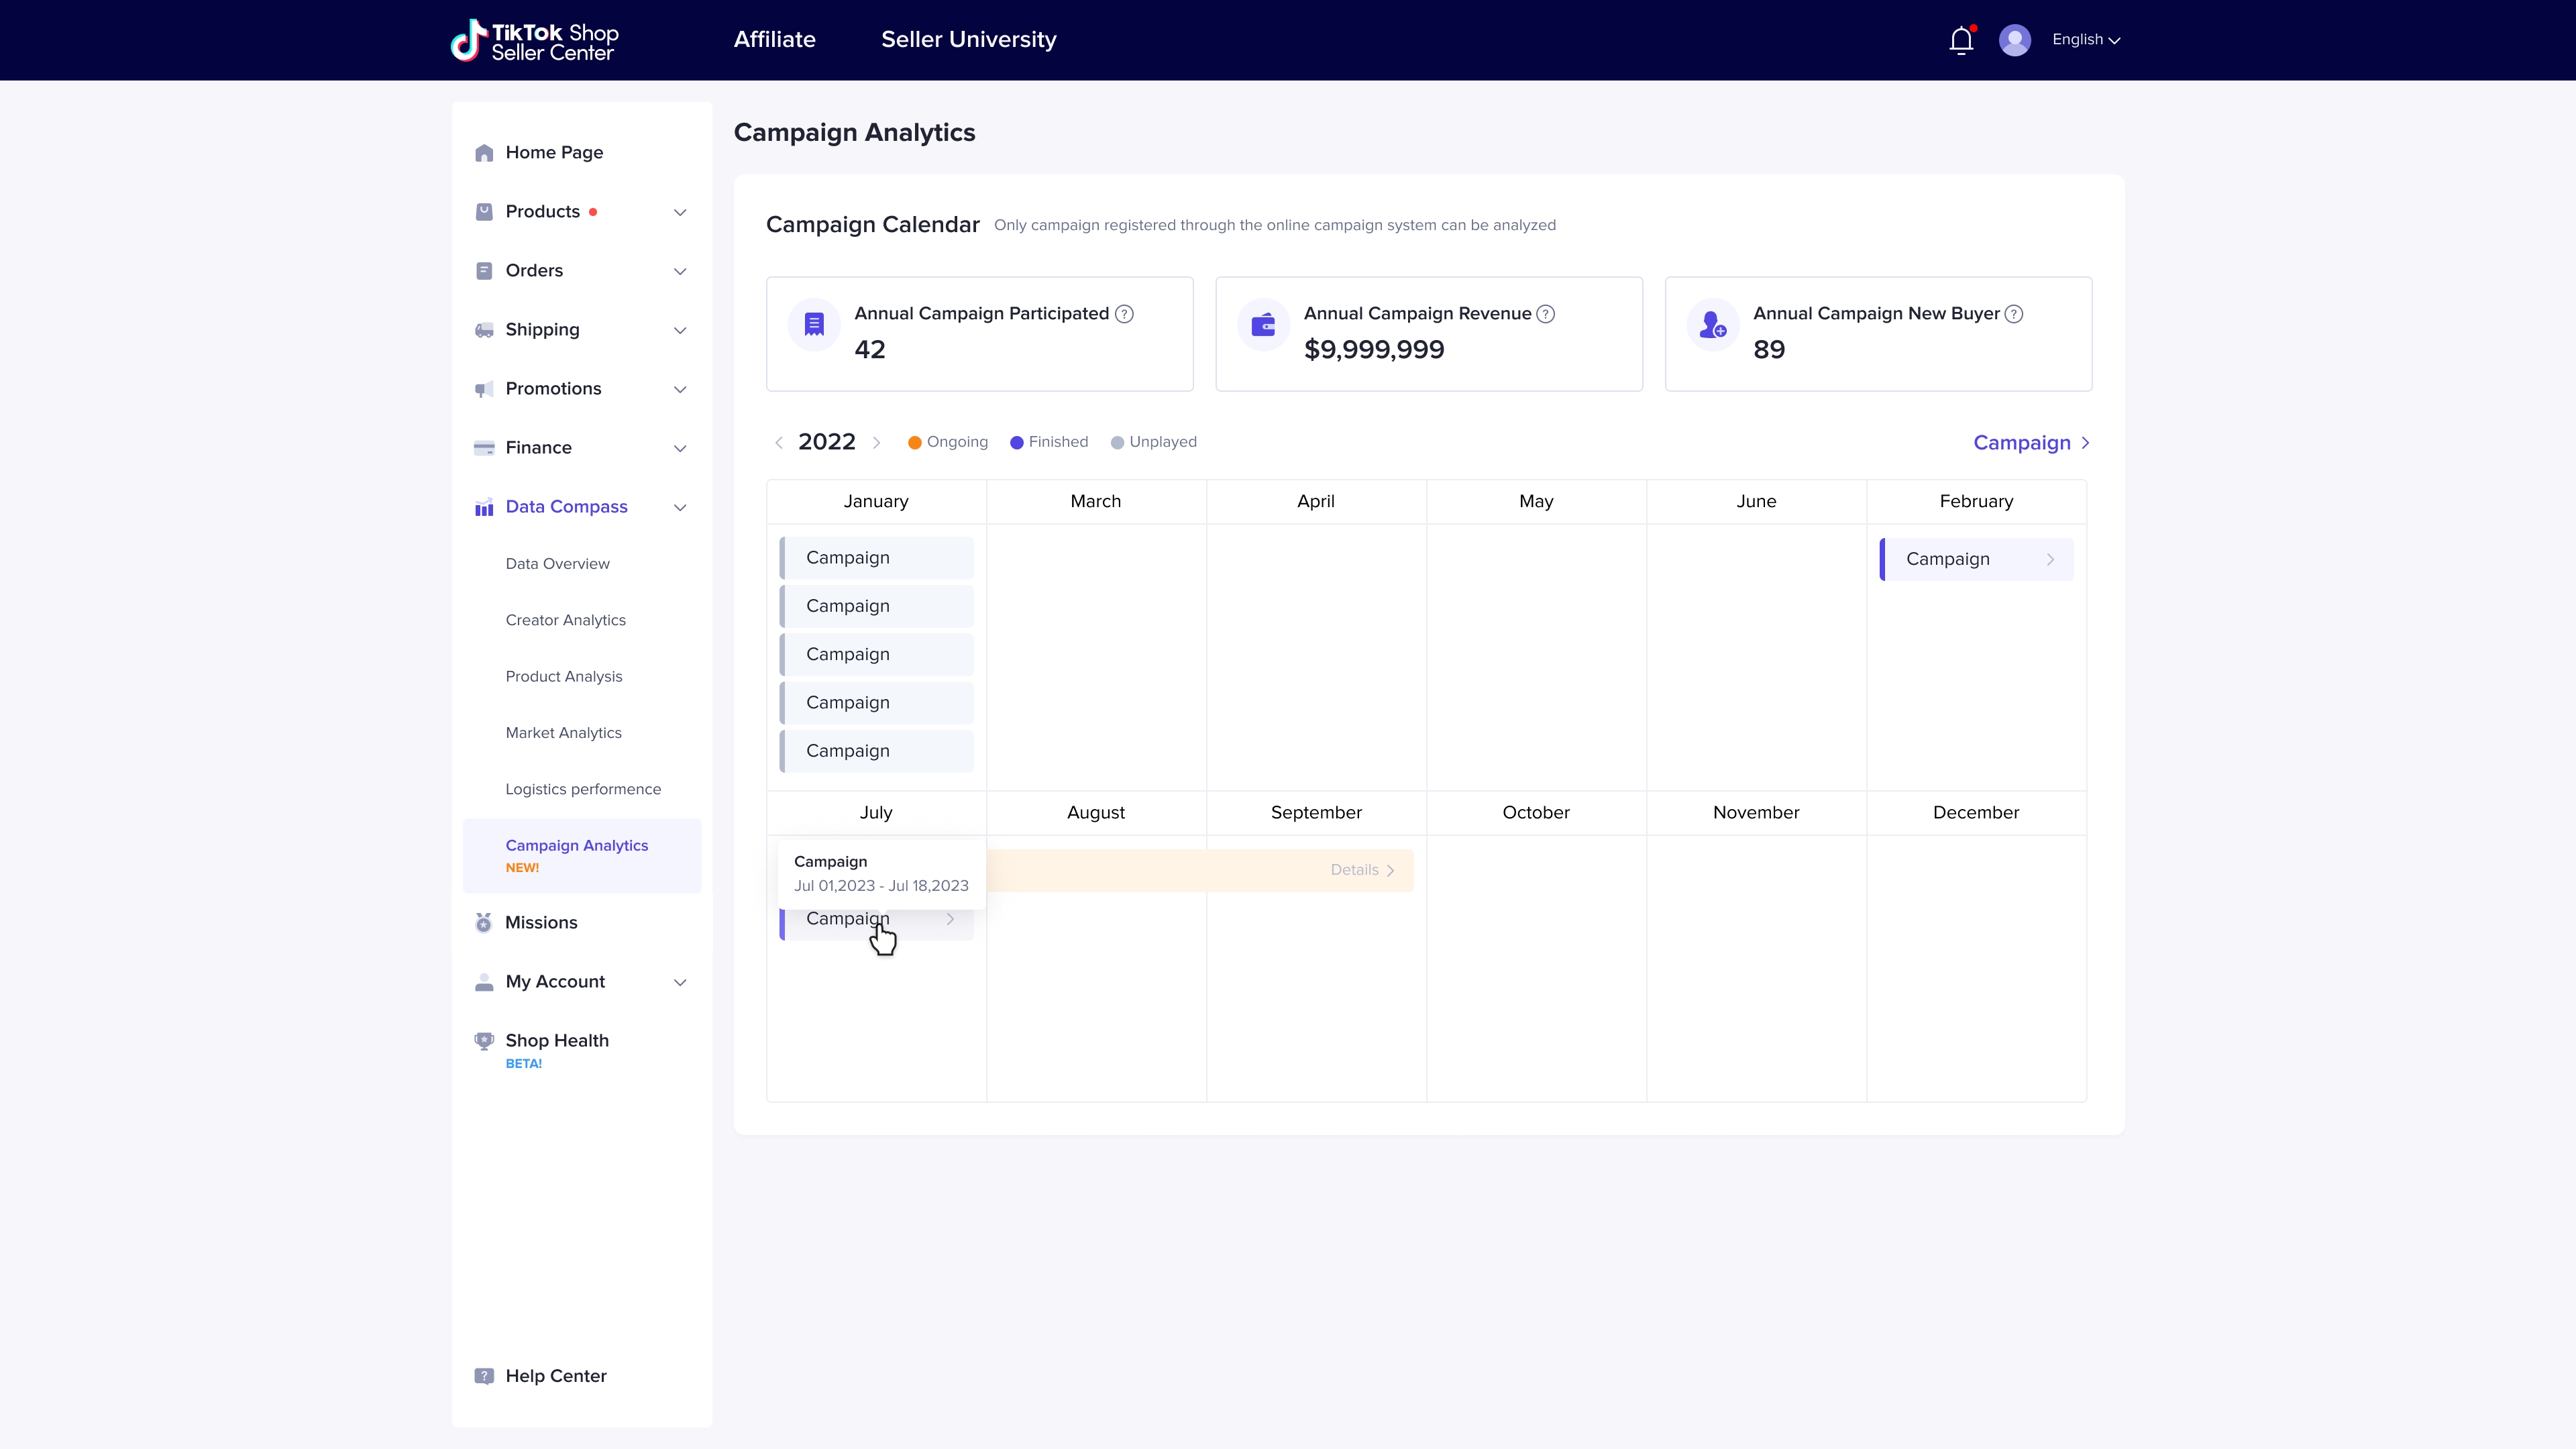Click help icon beside Annual Campaign New Buyer
This screenshot has height=1449, width=2576.
(x=2014, y=314)
